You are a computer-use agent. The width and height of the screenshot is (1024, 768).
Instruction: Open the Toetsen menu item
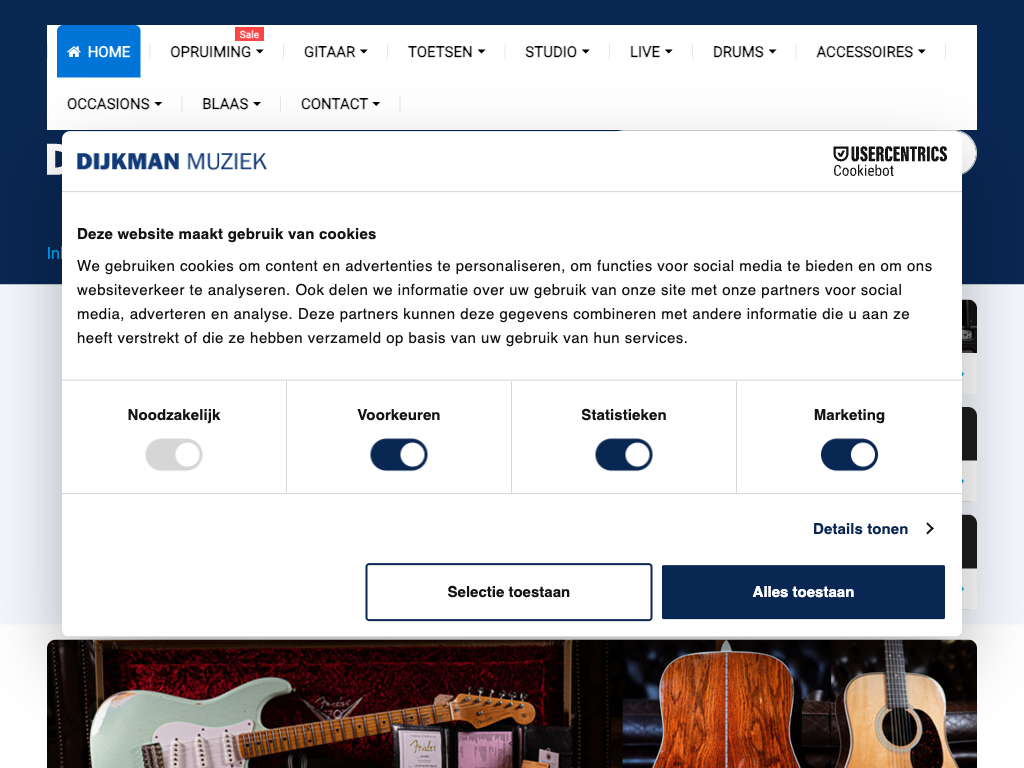click(x=447, y=52)
